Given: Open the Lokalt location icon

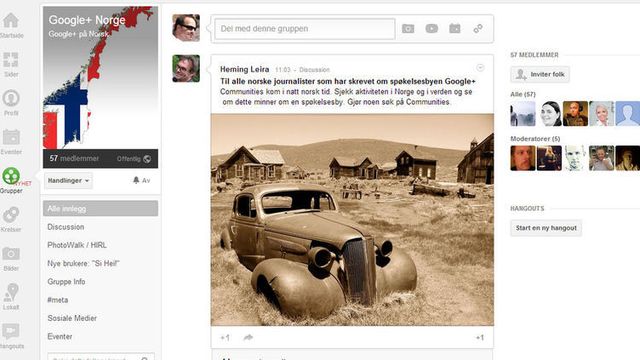Looking at the screenshot, I should coord(11,293).
